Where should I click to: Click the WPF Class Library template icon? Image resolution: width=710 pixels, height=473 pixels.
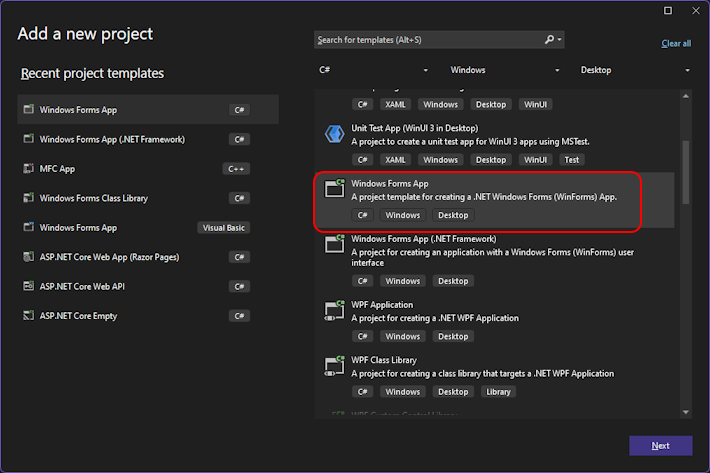tap(334, 366)
